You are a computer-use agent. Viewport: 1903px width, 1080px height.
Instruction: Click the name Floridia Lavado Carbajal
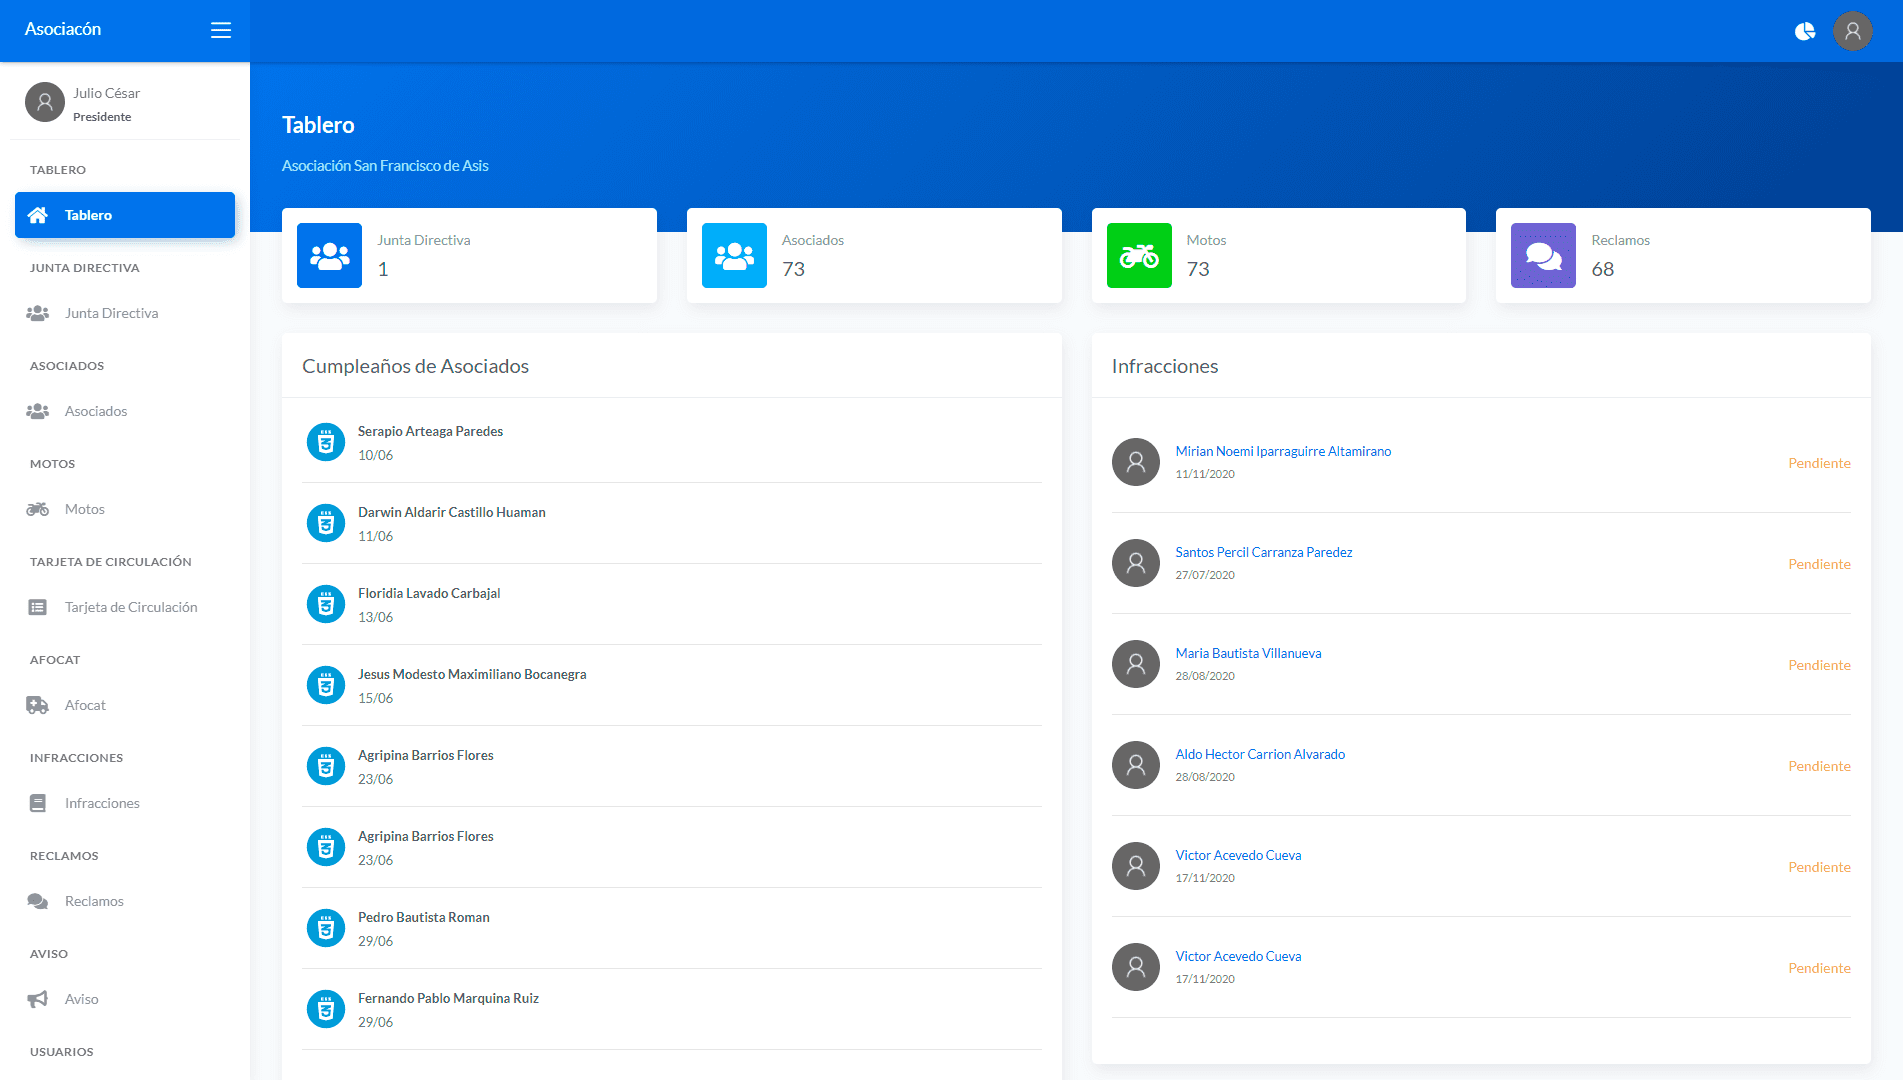tap(429, 593)
